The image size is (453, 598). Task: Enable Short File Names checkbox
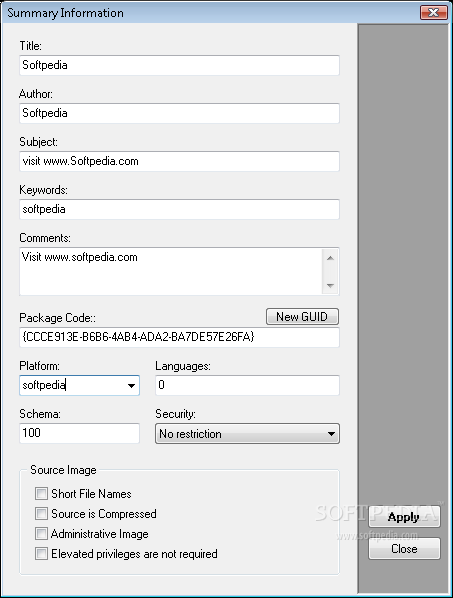(41, 494)
